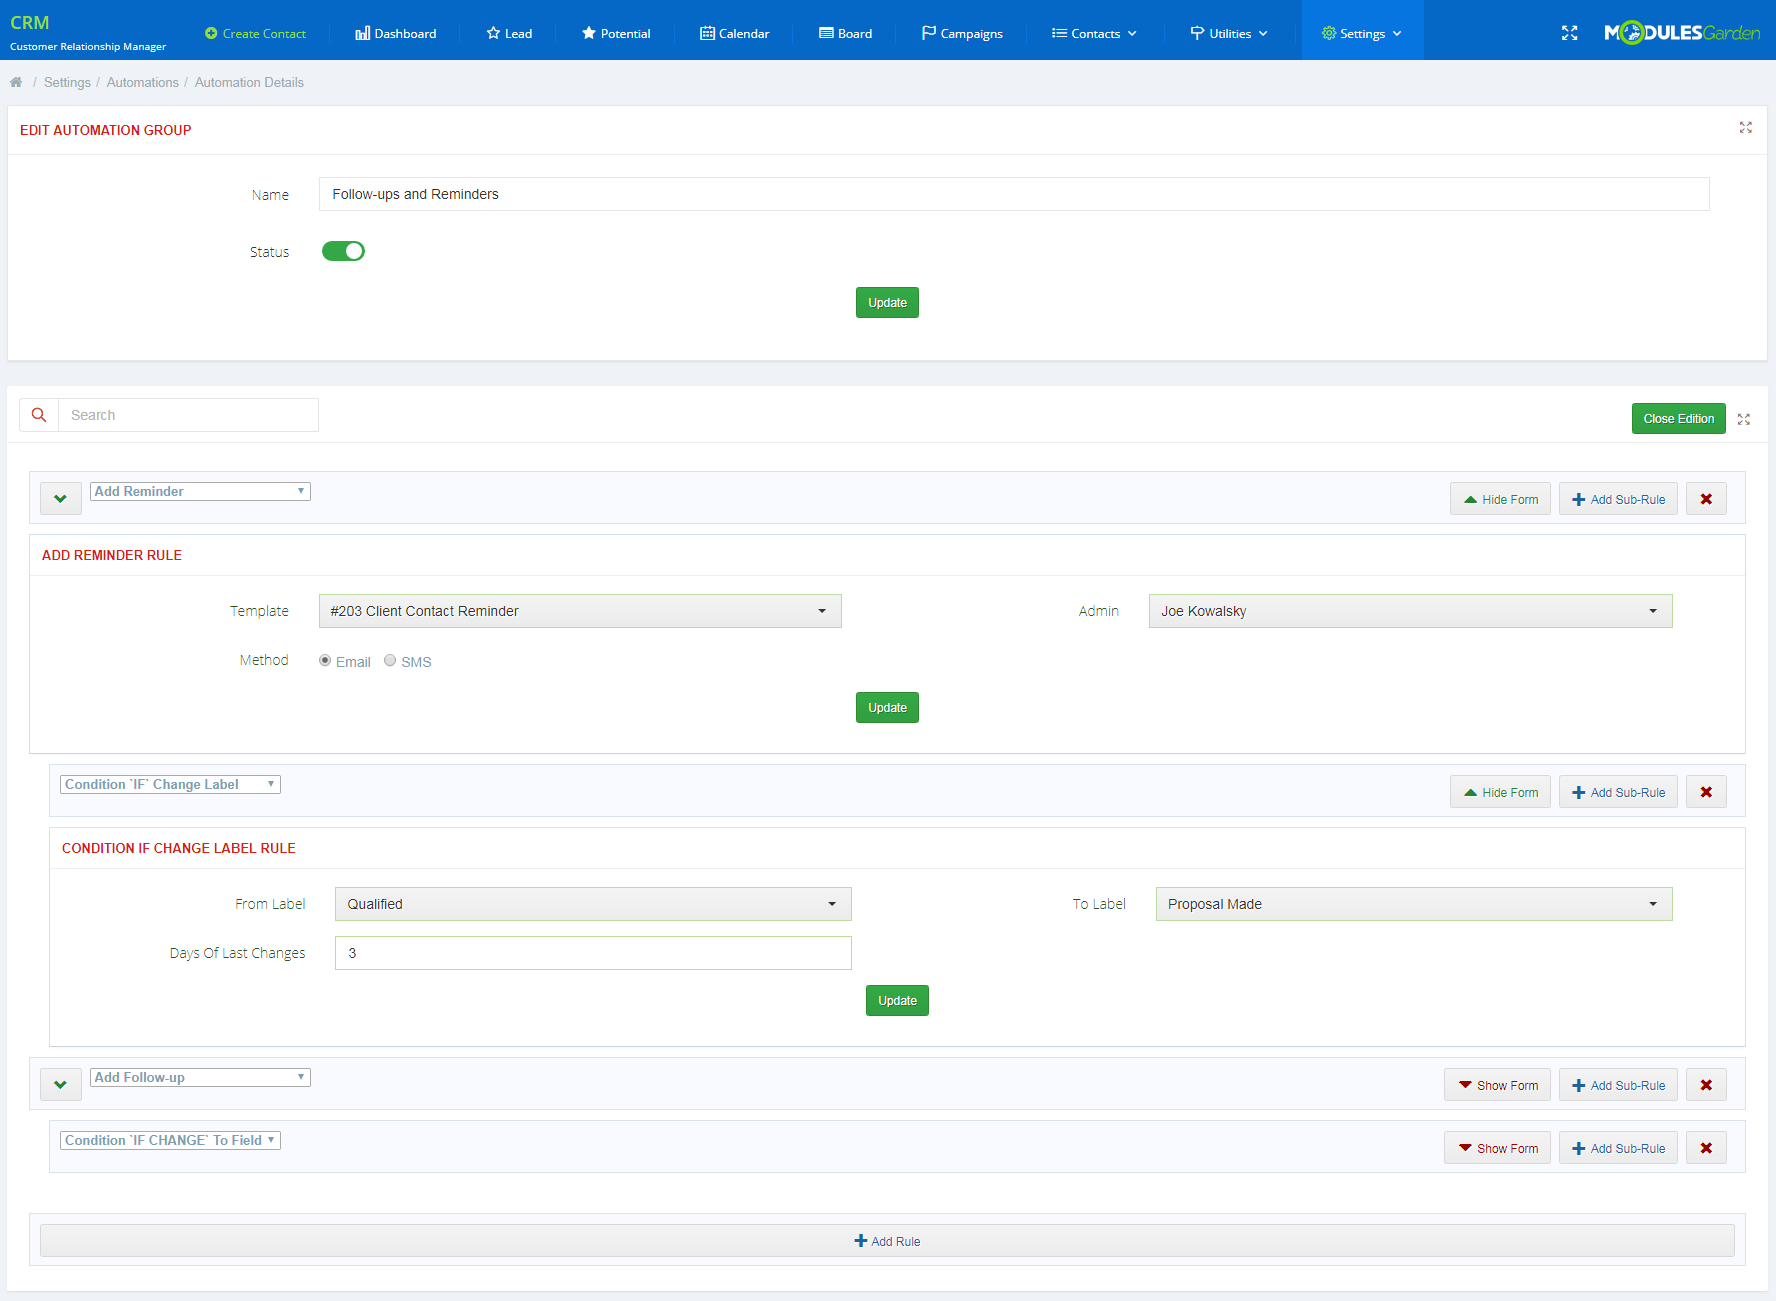Select the Email method radio button
Screen dimensions: 1776x1301
[325, 660]
